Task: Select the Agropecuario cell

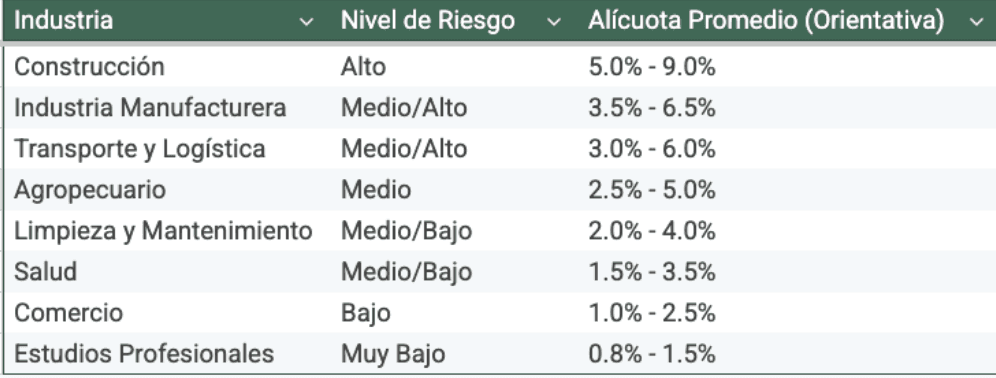Action: pyautogui.click(x=166, y=189)
